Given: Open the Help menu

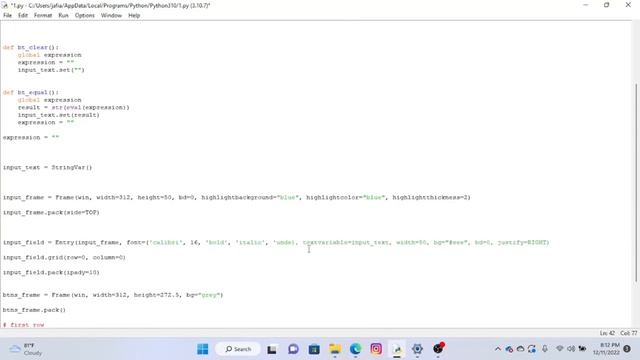Looking at the screenshot, I should click(134, 16).
